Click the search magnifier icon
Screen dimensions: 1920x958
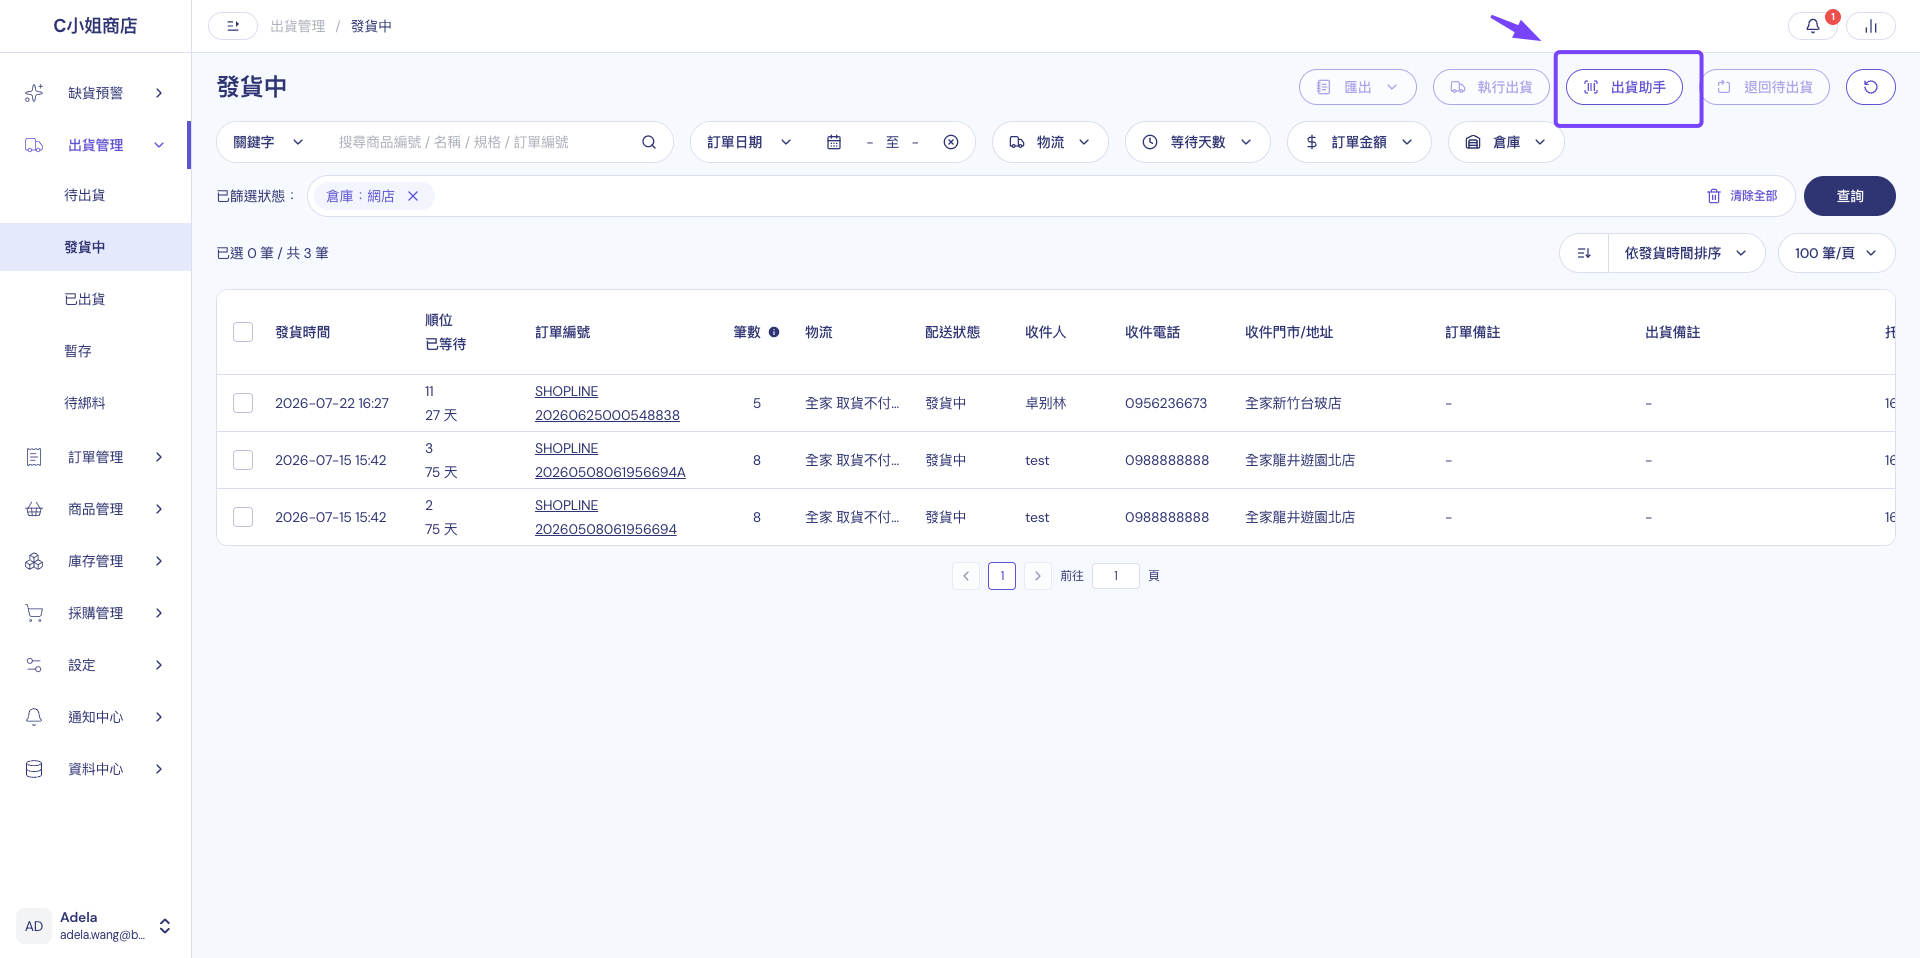click(649, 142)
